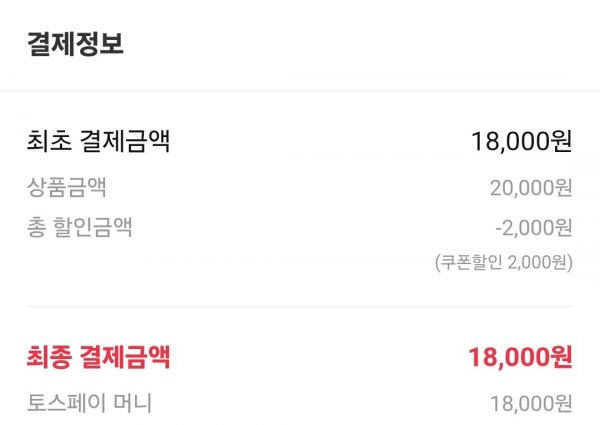Click the word 결제금액 in the 최초 row
Screen dimensions: 600x425
(125, 141)
